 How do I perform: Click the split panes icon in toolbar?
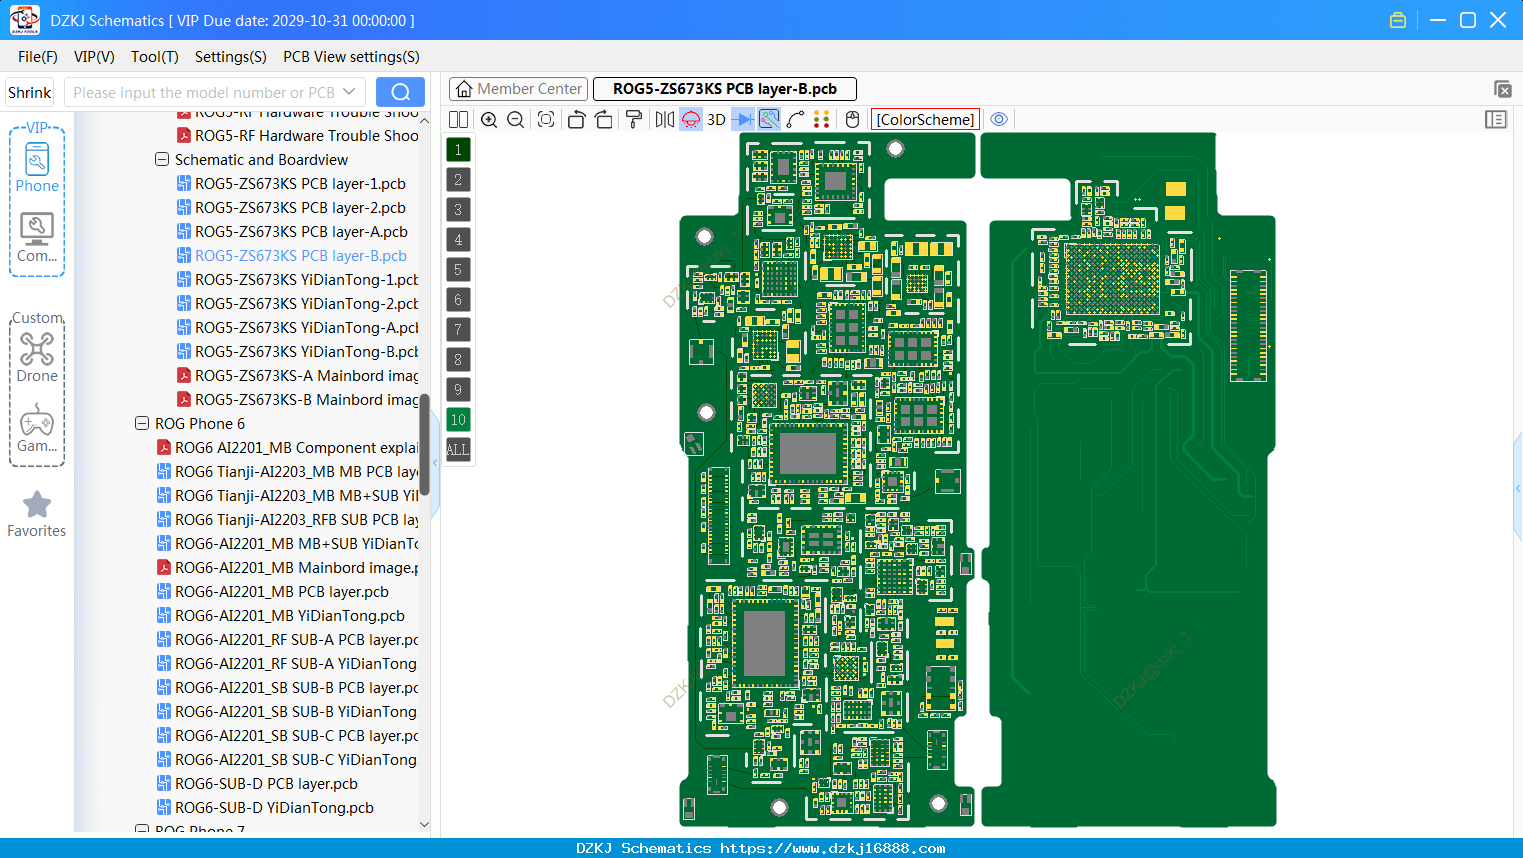click(458, 120)
